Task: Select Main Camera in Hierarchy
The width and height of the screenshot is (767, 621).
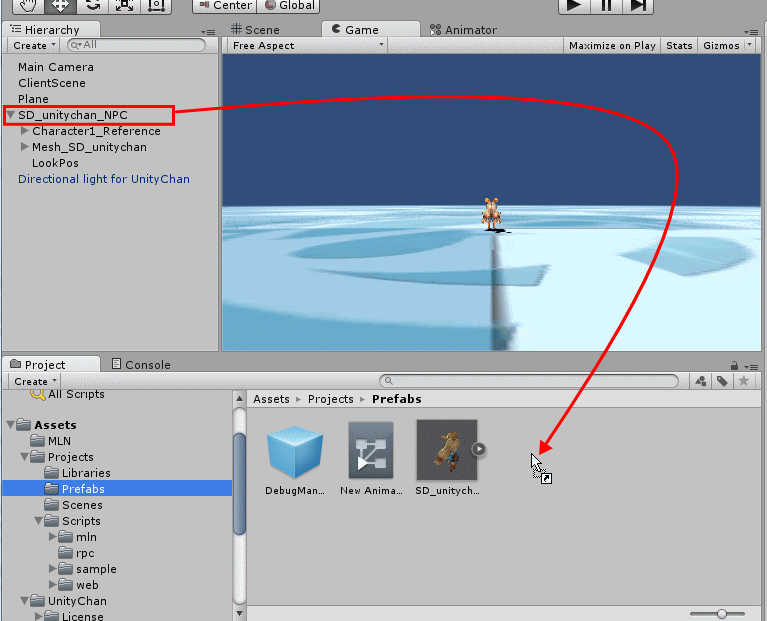Action: 56,67
